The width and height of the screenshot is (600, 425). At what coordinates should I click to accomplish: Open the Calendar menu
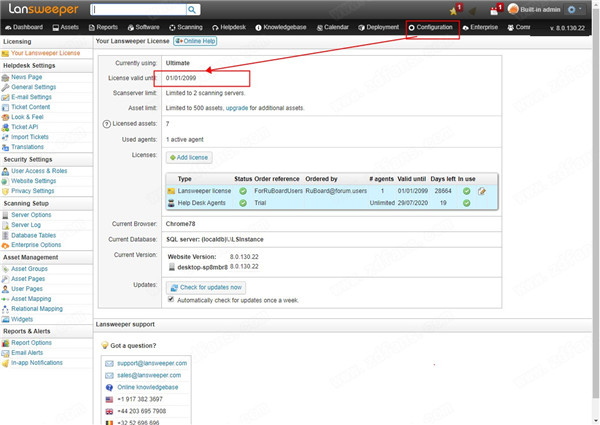click(x=333, y=27)
